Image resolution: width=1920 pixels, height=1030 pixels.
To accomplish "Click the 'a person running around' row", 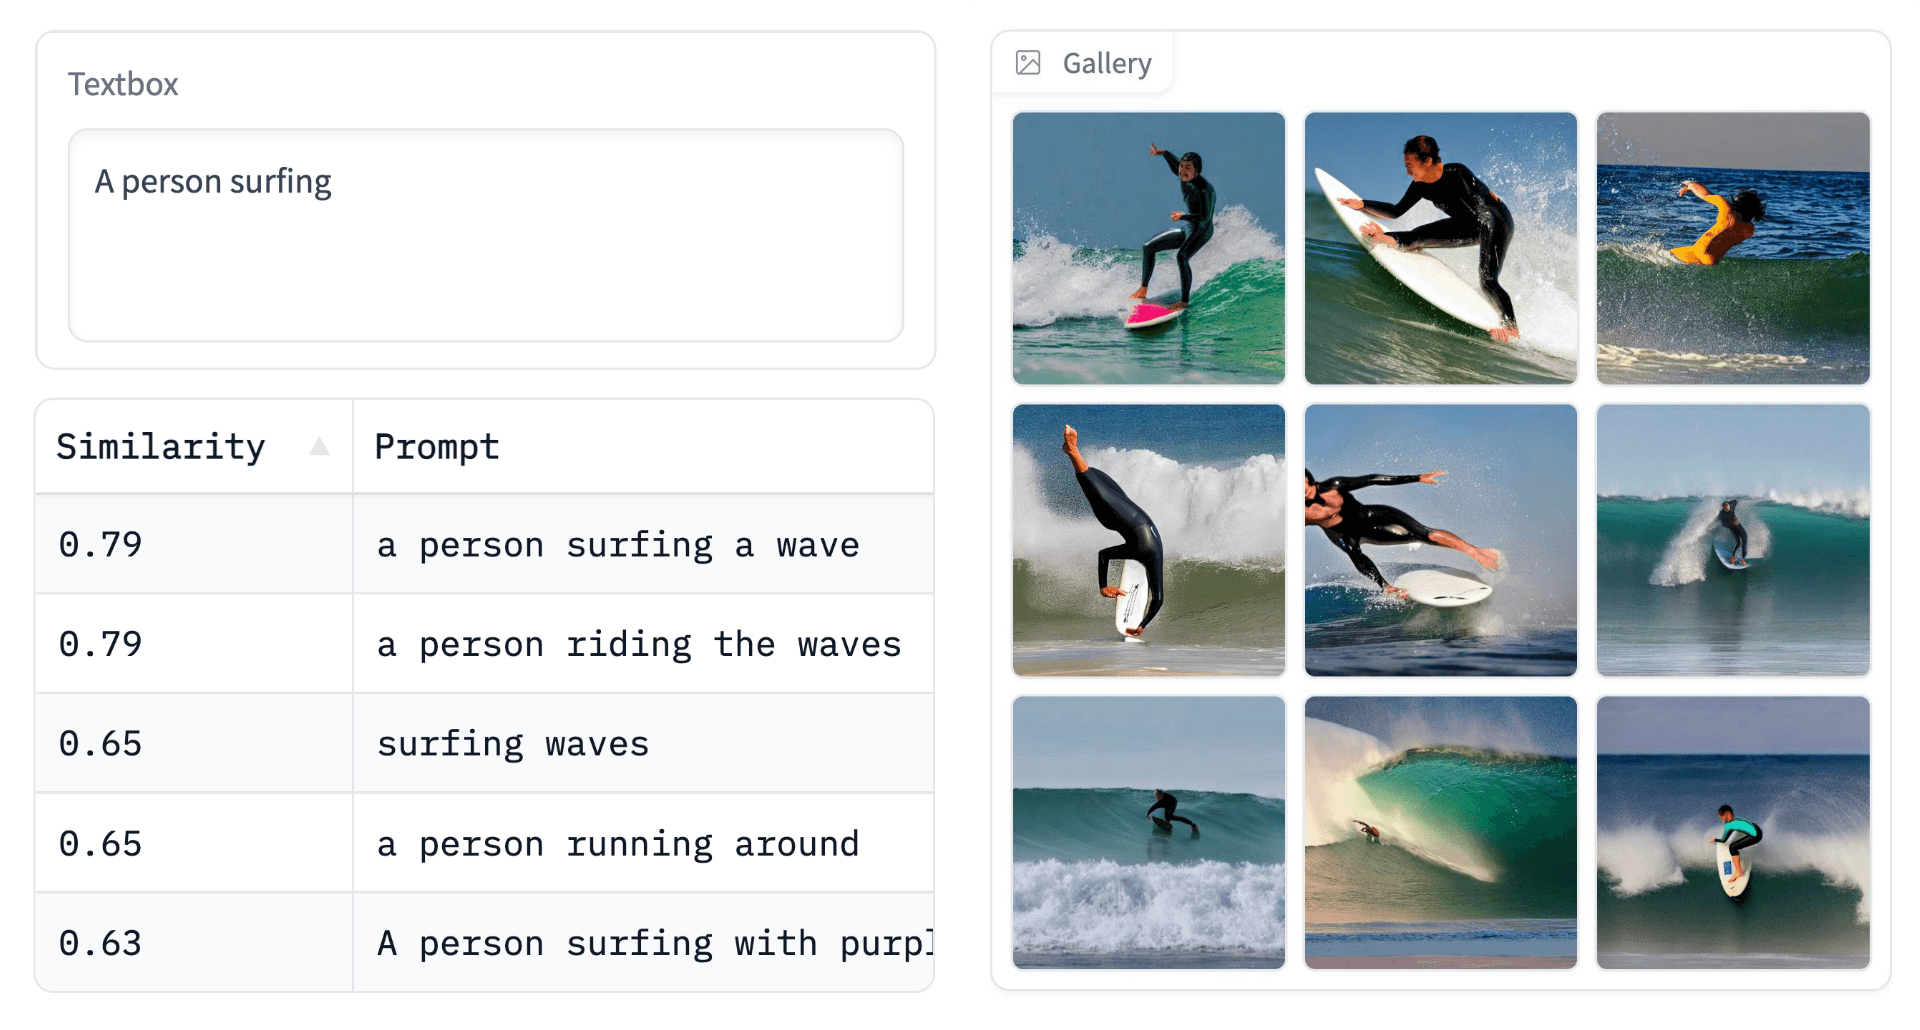I will pyautogui.click(x=617, y=844).
